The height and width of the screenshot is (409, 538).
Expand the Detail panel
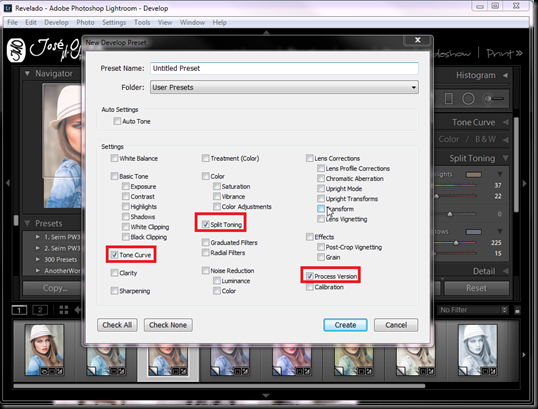(505, 271)
